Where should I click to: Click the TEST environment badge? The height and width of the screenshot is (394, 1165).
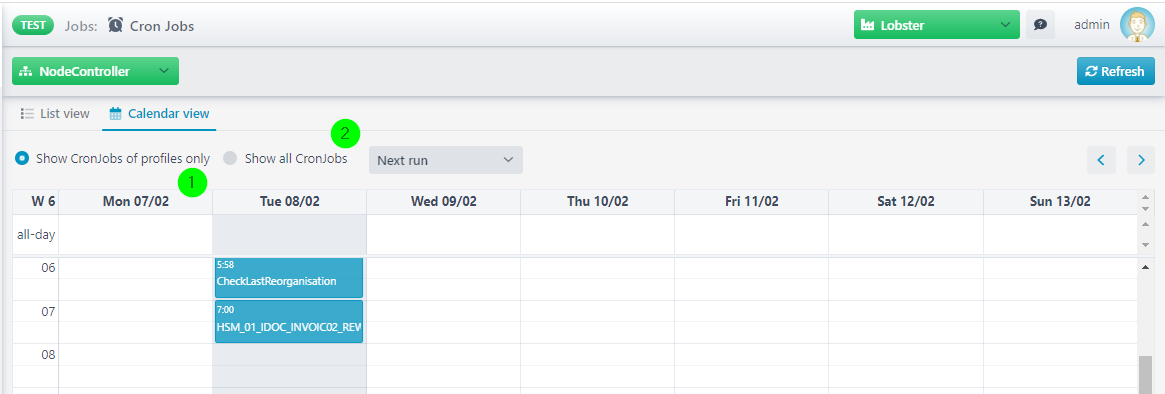pos(33,25)
